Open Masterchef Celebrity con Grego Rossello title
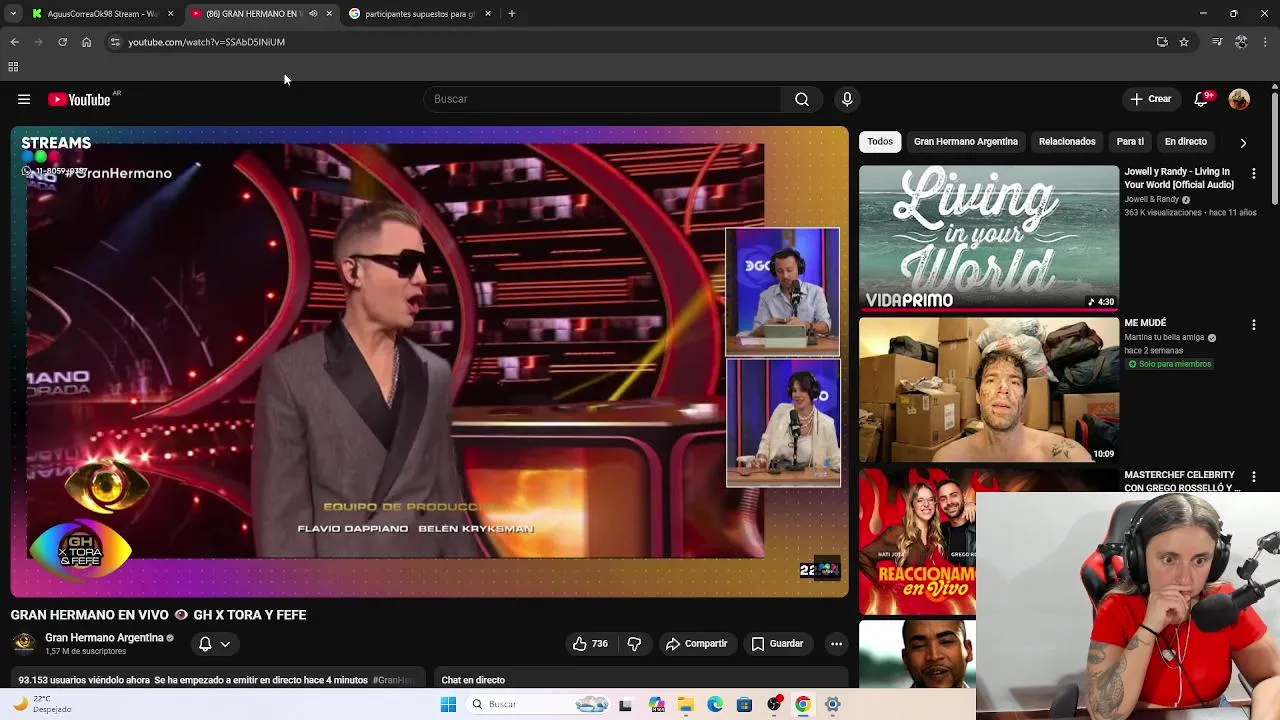Viewport: 1280px width, 720px height. coord(1181,481)
